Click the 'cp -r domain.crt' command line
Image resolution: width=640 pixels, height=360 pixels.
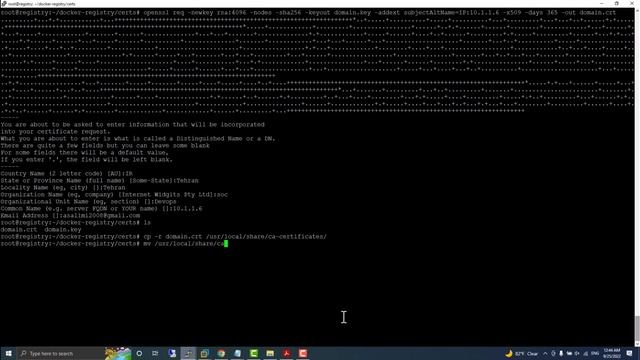pos(163,237)
